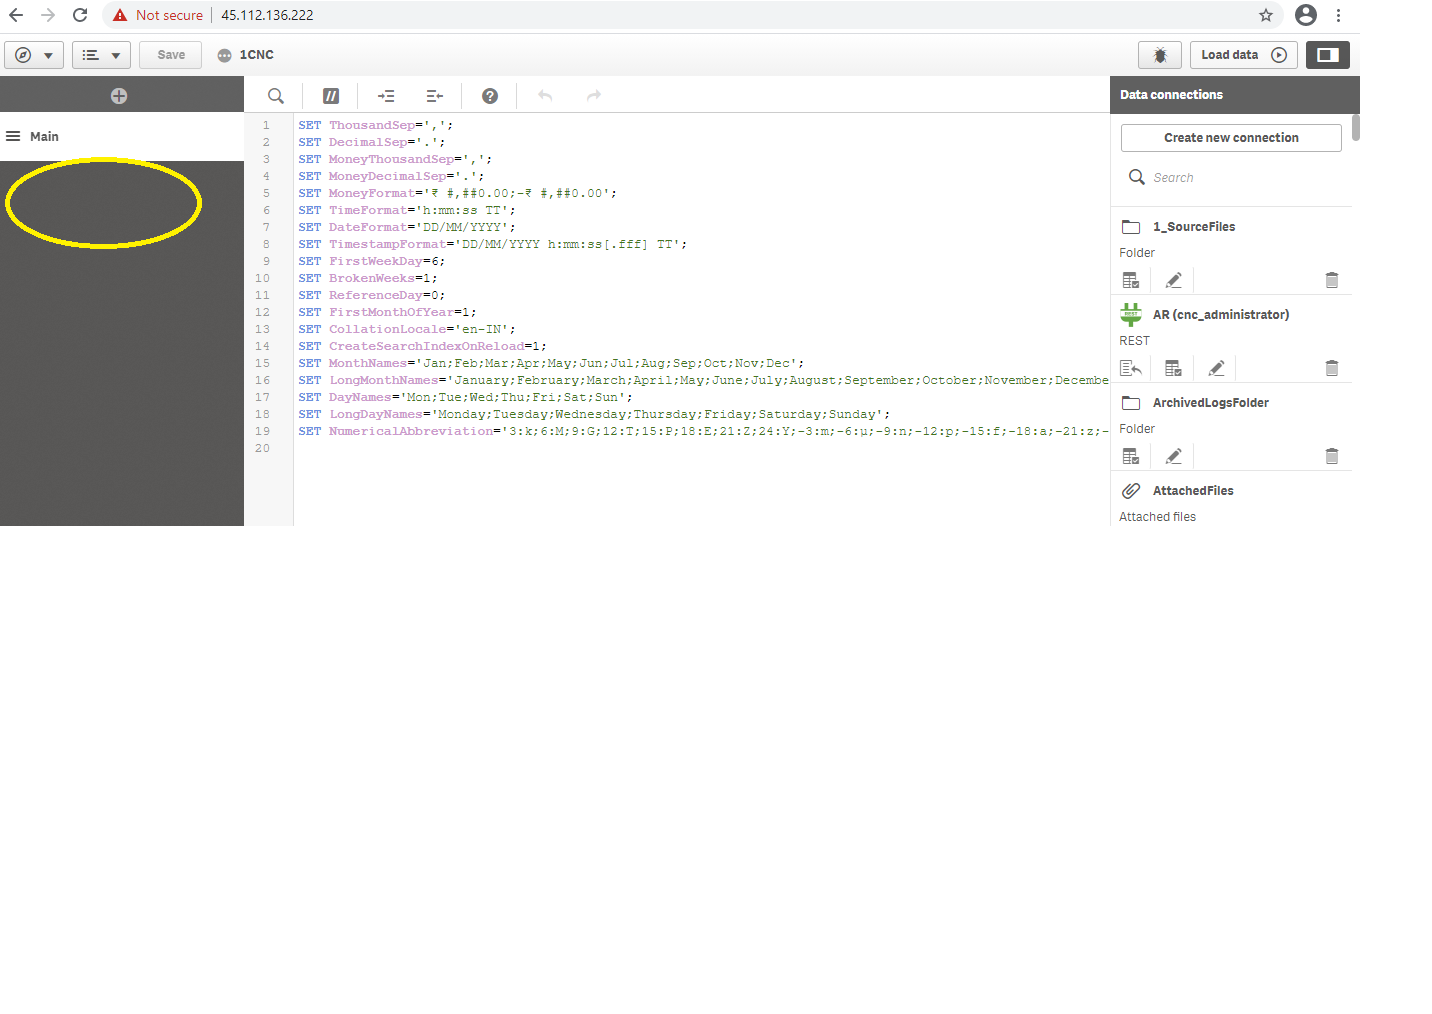This screenshot has width=1432, height=1014.
Task: Insert the AR connection string into script
Action: coord(1131,369)
